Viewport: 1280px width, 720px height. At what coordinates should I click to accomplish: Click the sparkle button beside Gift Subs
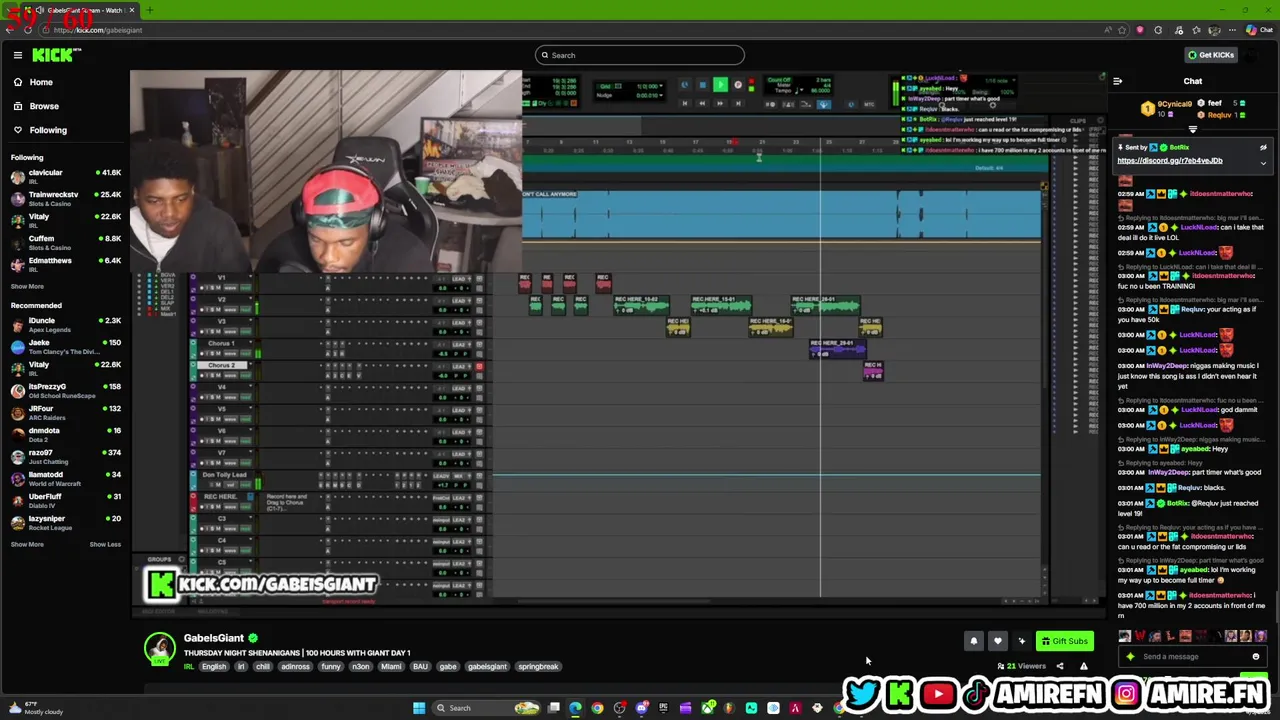click(1021, 642)
